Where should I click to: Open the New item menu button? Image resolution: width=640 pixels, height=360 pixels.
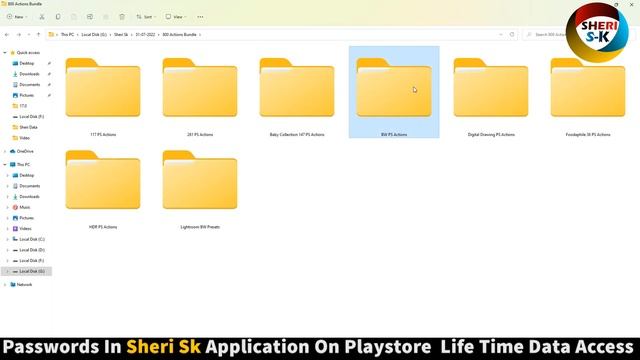click(x=17, y=17)
